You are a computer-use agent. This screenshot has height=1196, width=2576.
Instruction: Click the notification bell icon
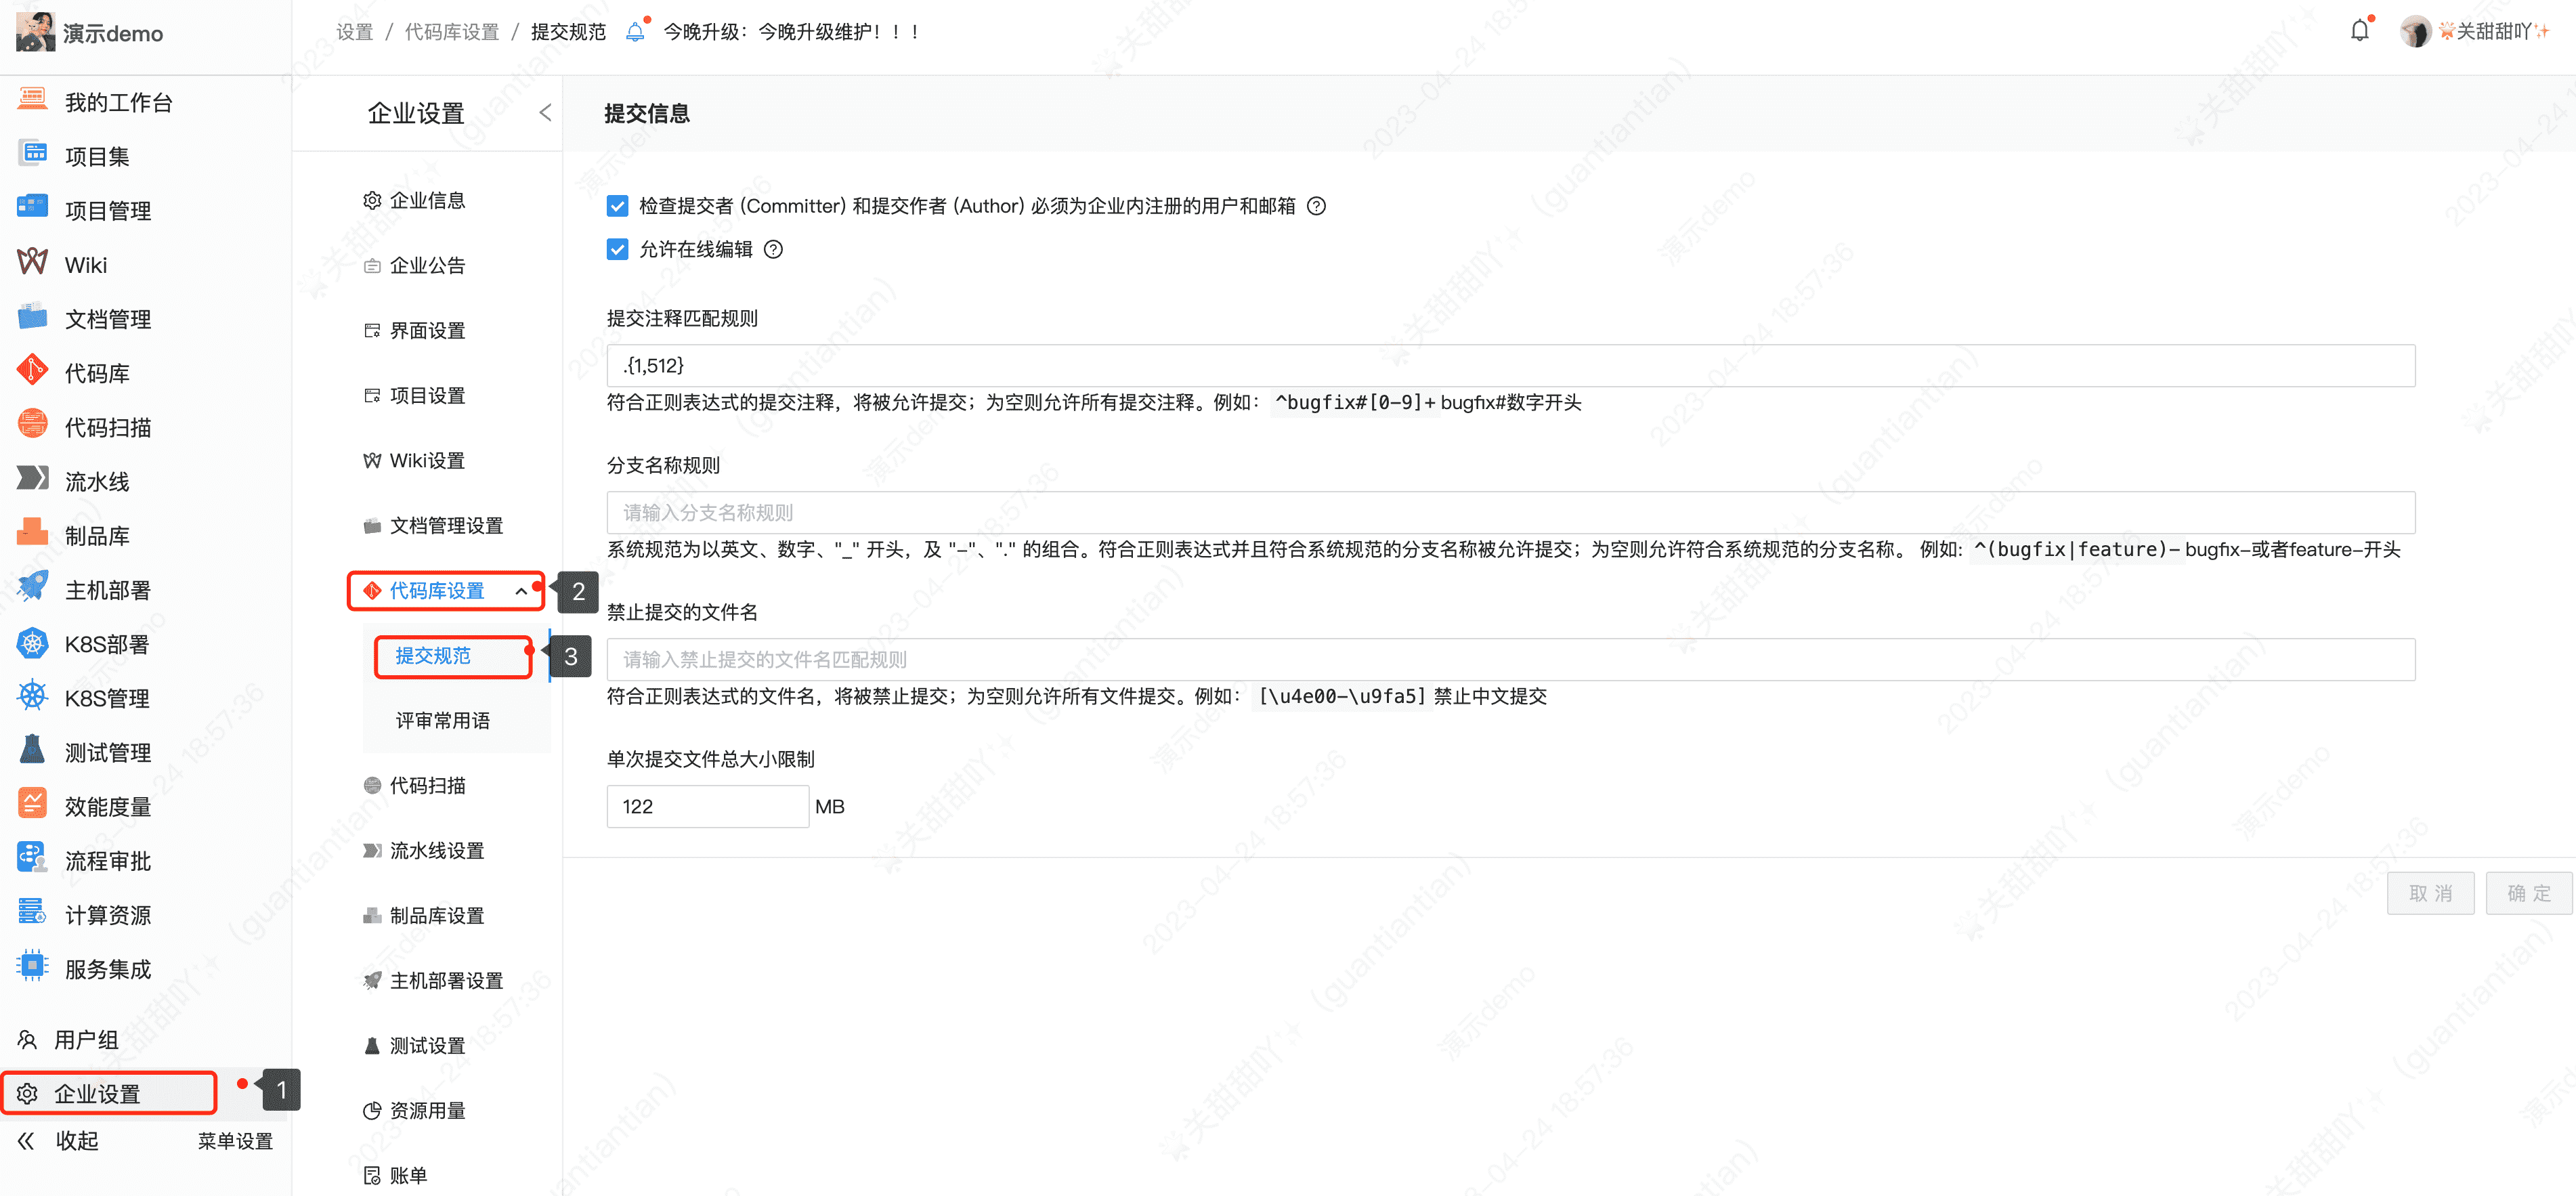click(2359, 31)
